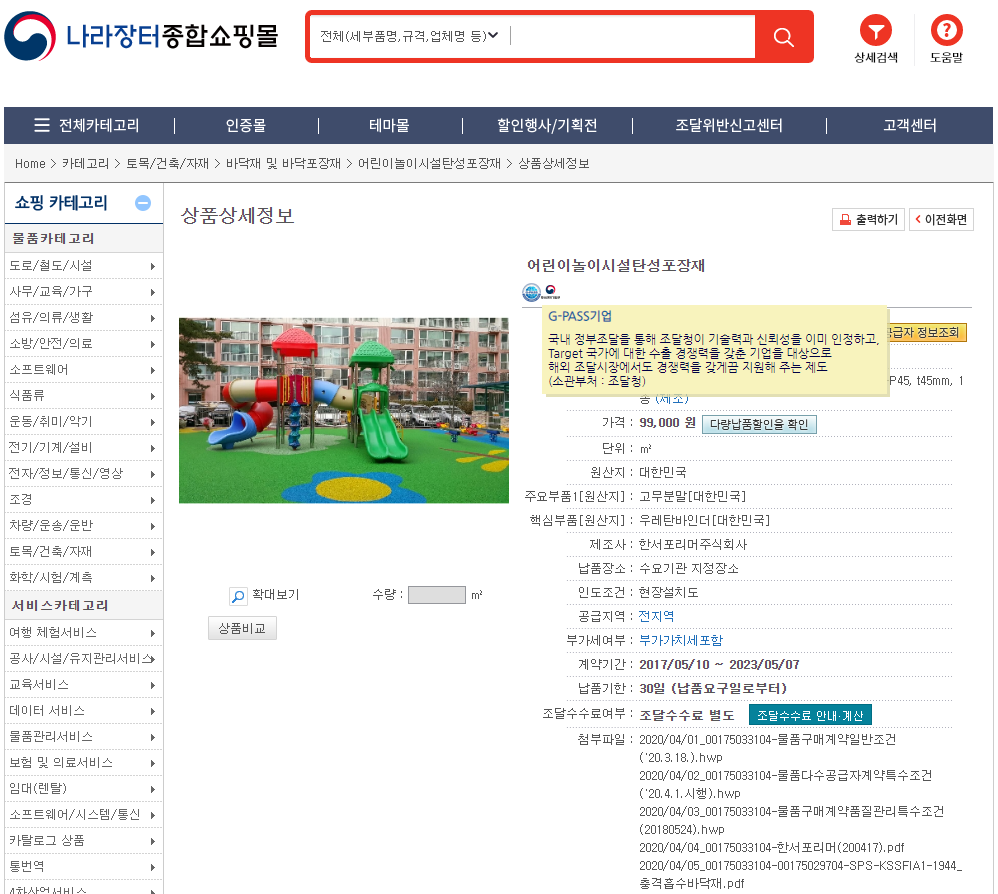998x894 pixels.
Task: Open the search scope dropdown 전체(세부품명…)
Action: [409, 36]
